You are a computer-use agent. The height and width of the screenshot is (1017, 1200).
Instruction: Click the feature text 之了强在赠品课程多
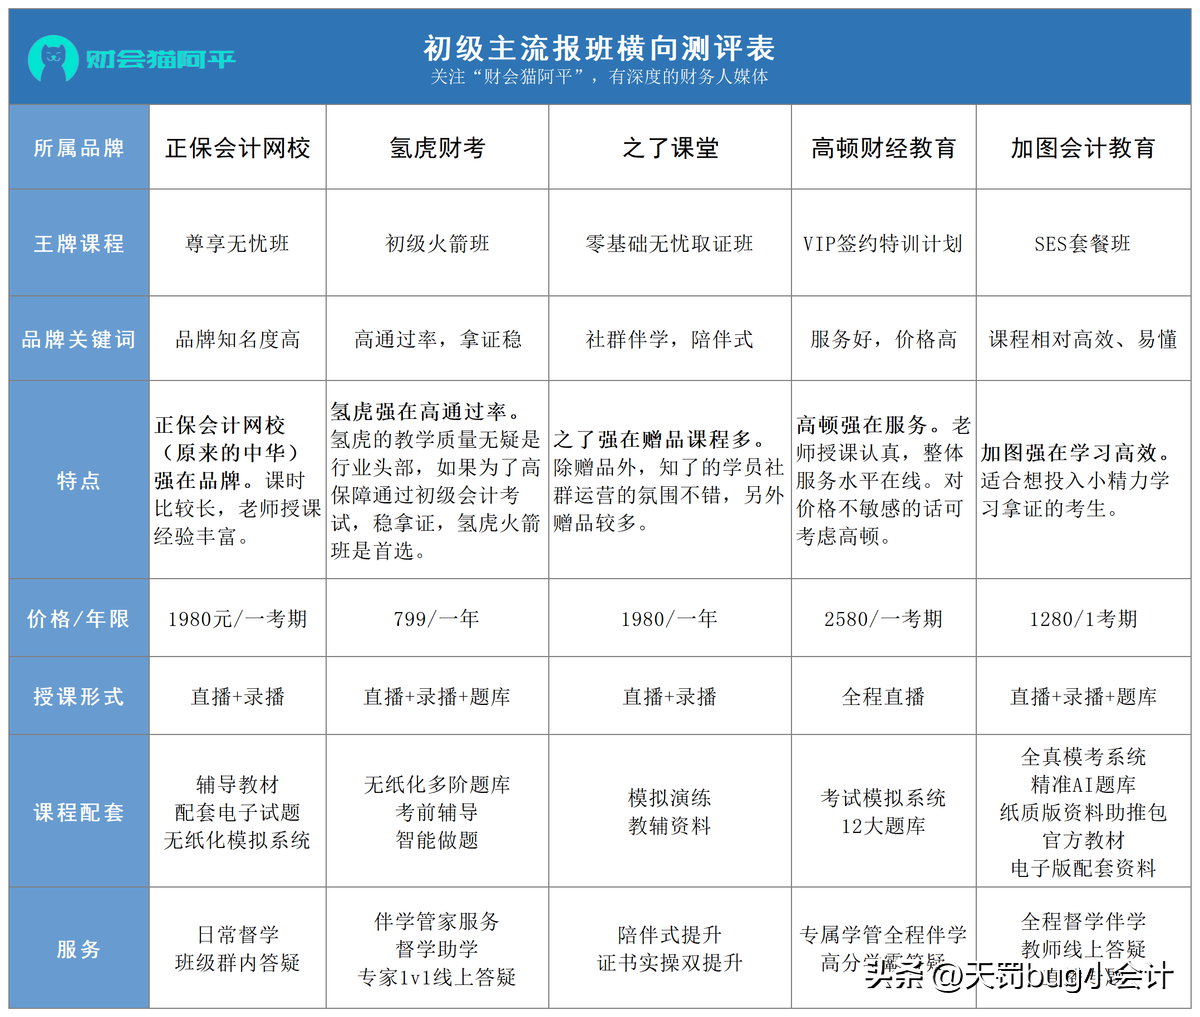click(660, 439)
